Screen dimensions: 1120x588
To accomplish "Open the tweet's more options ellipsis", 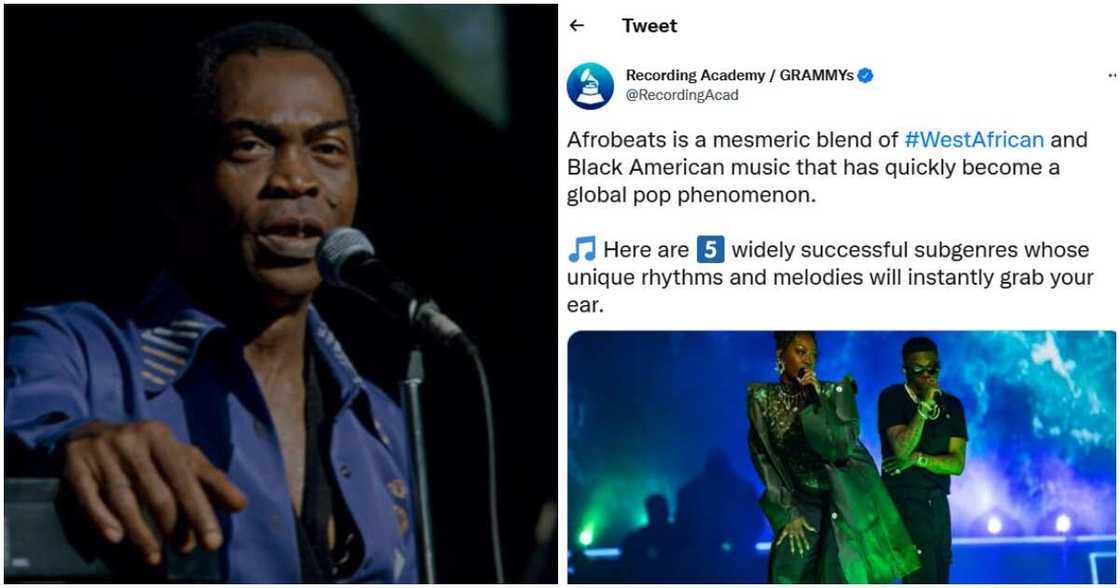I will pyautogui.click(x=1112, y=75).
